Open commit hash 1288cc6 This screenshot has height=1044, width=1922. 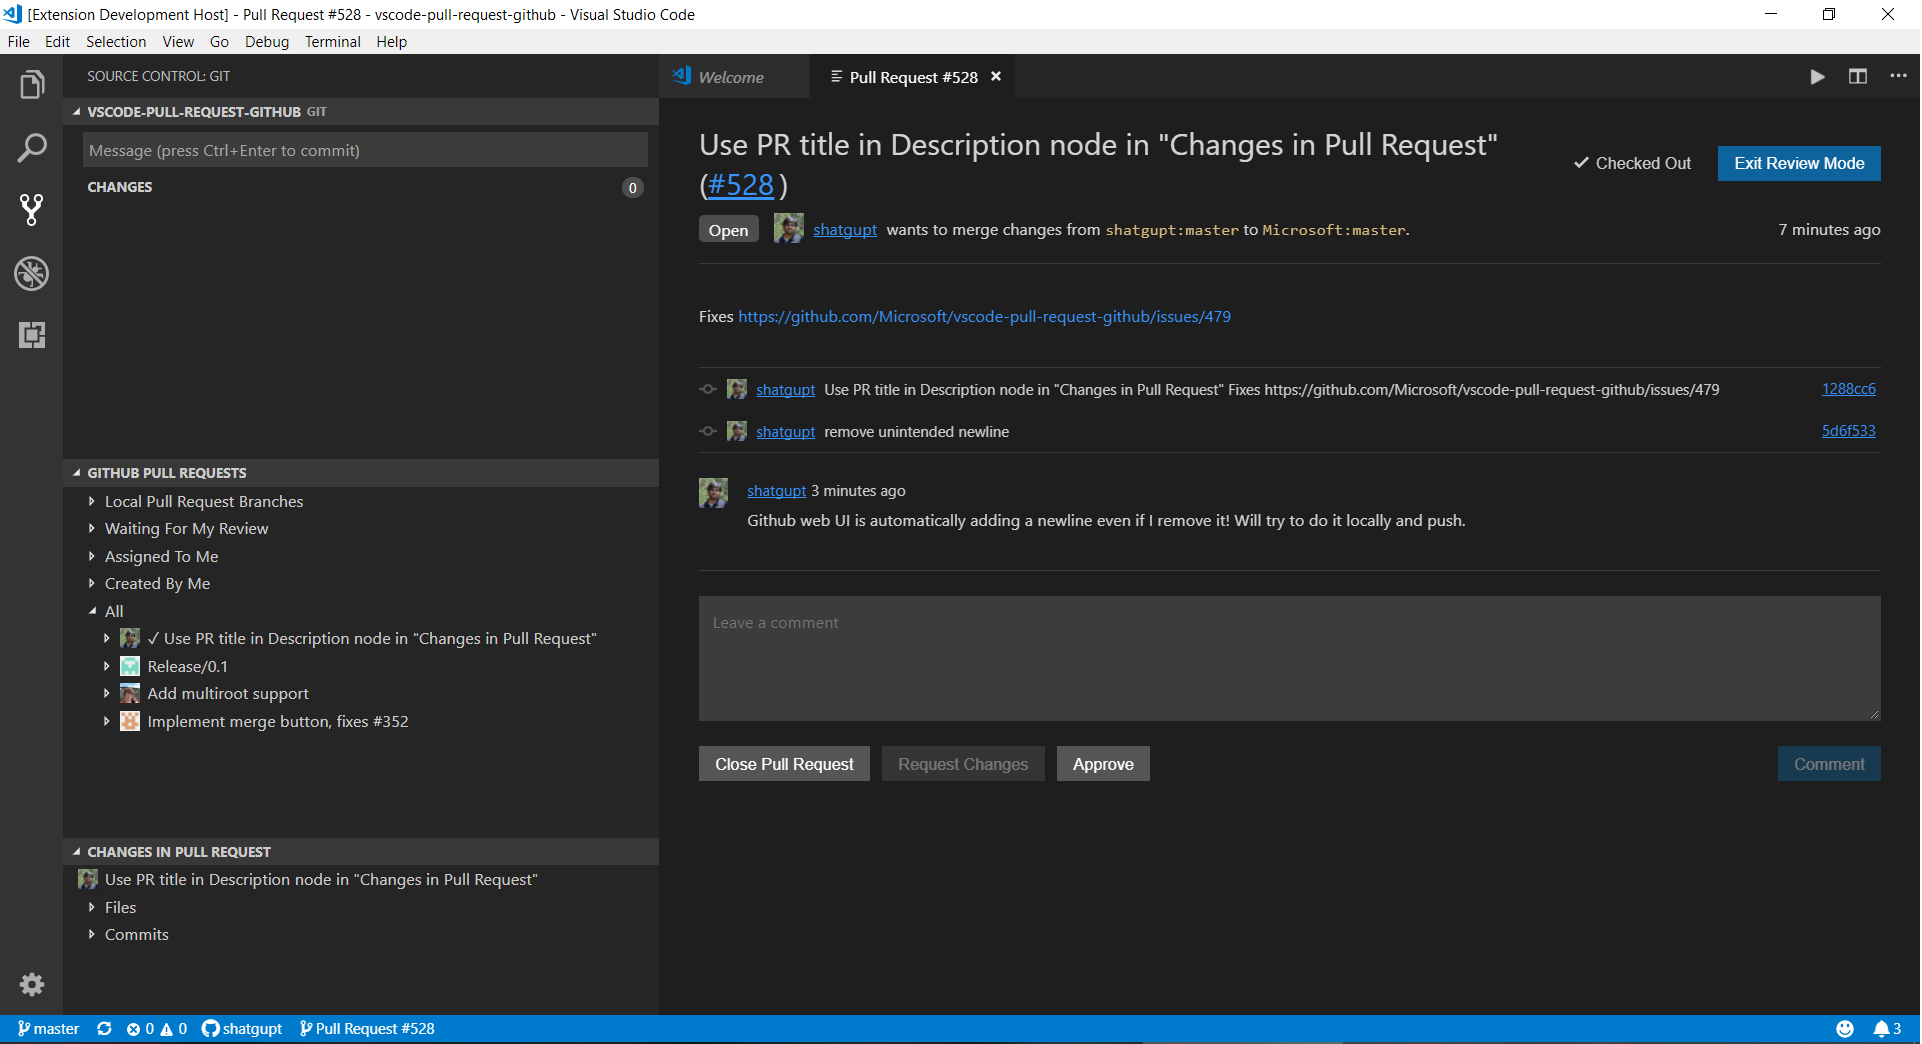pyautogui.click(x=1848, y=389)
